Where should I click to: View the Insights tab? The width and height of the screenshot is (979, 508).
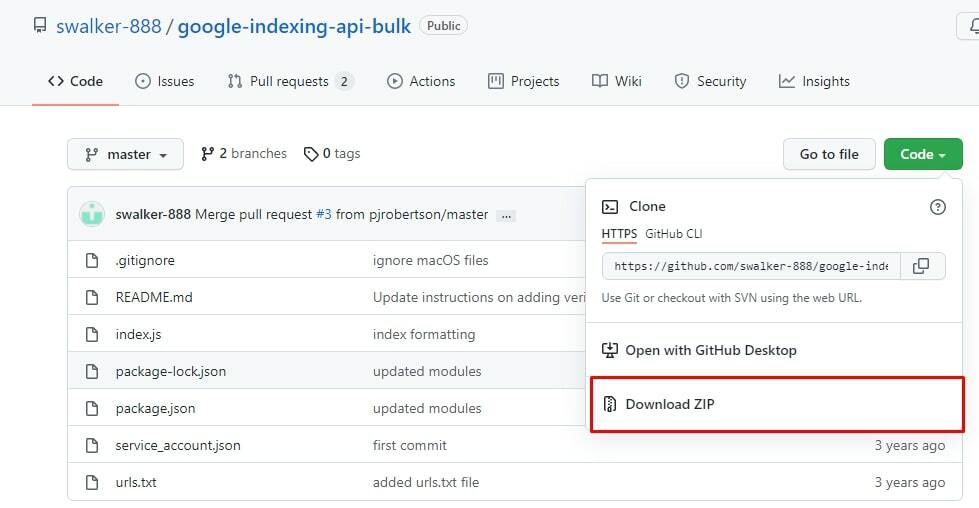(814, 81)
